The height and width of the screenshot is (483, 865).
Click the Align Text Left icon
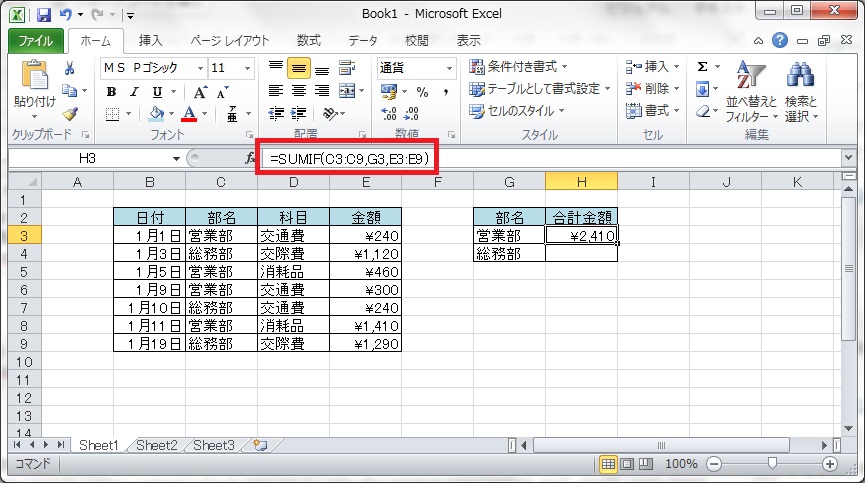click(x=276, y=90)
